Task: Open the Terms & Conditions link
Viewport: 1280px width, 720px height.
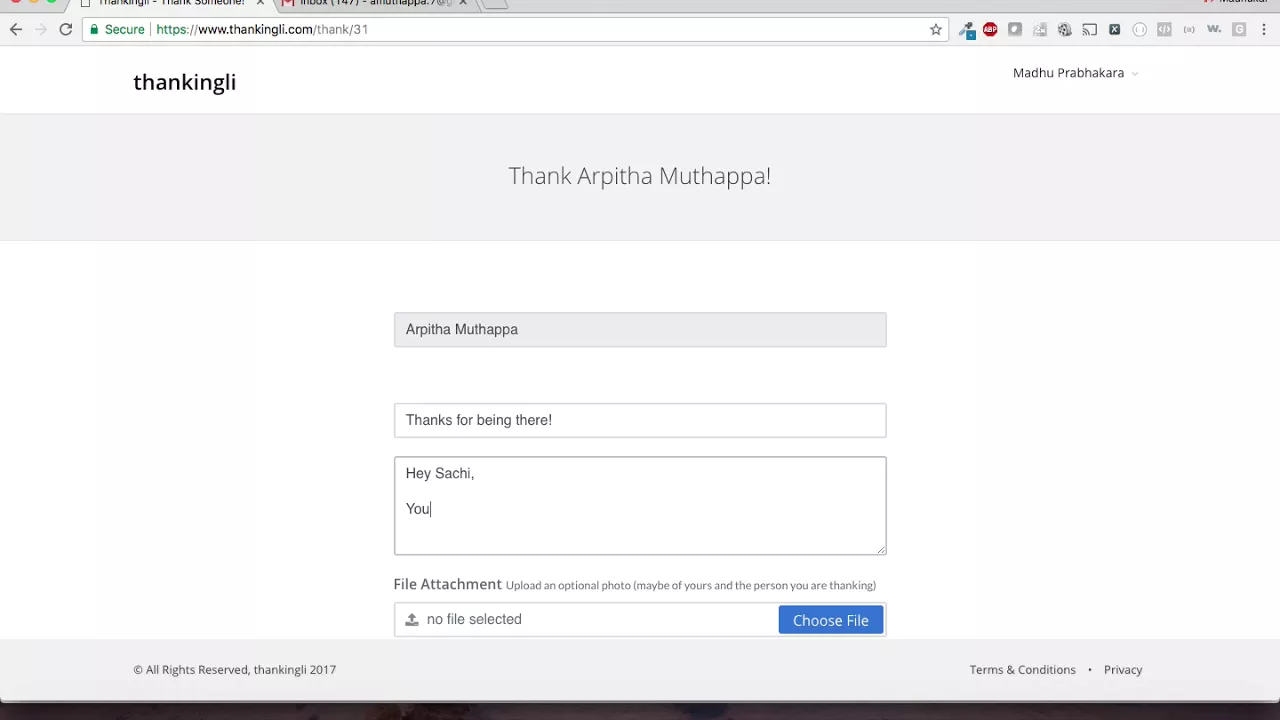Action: pos(1022,670)
